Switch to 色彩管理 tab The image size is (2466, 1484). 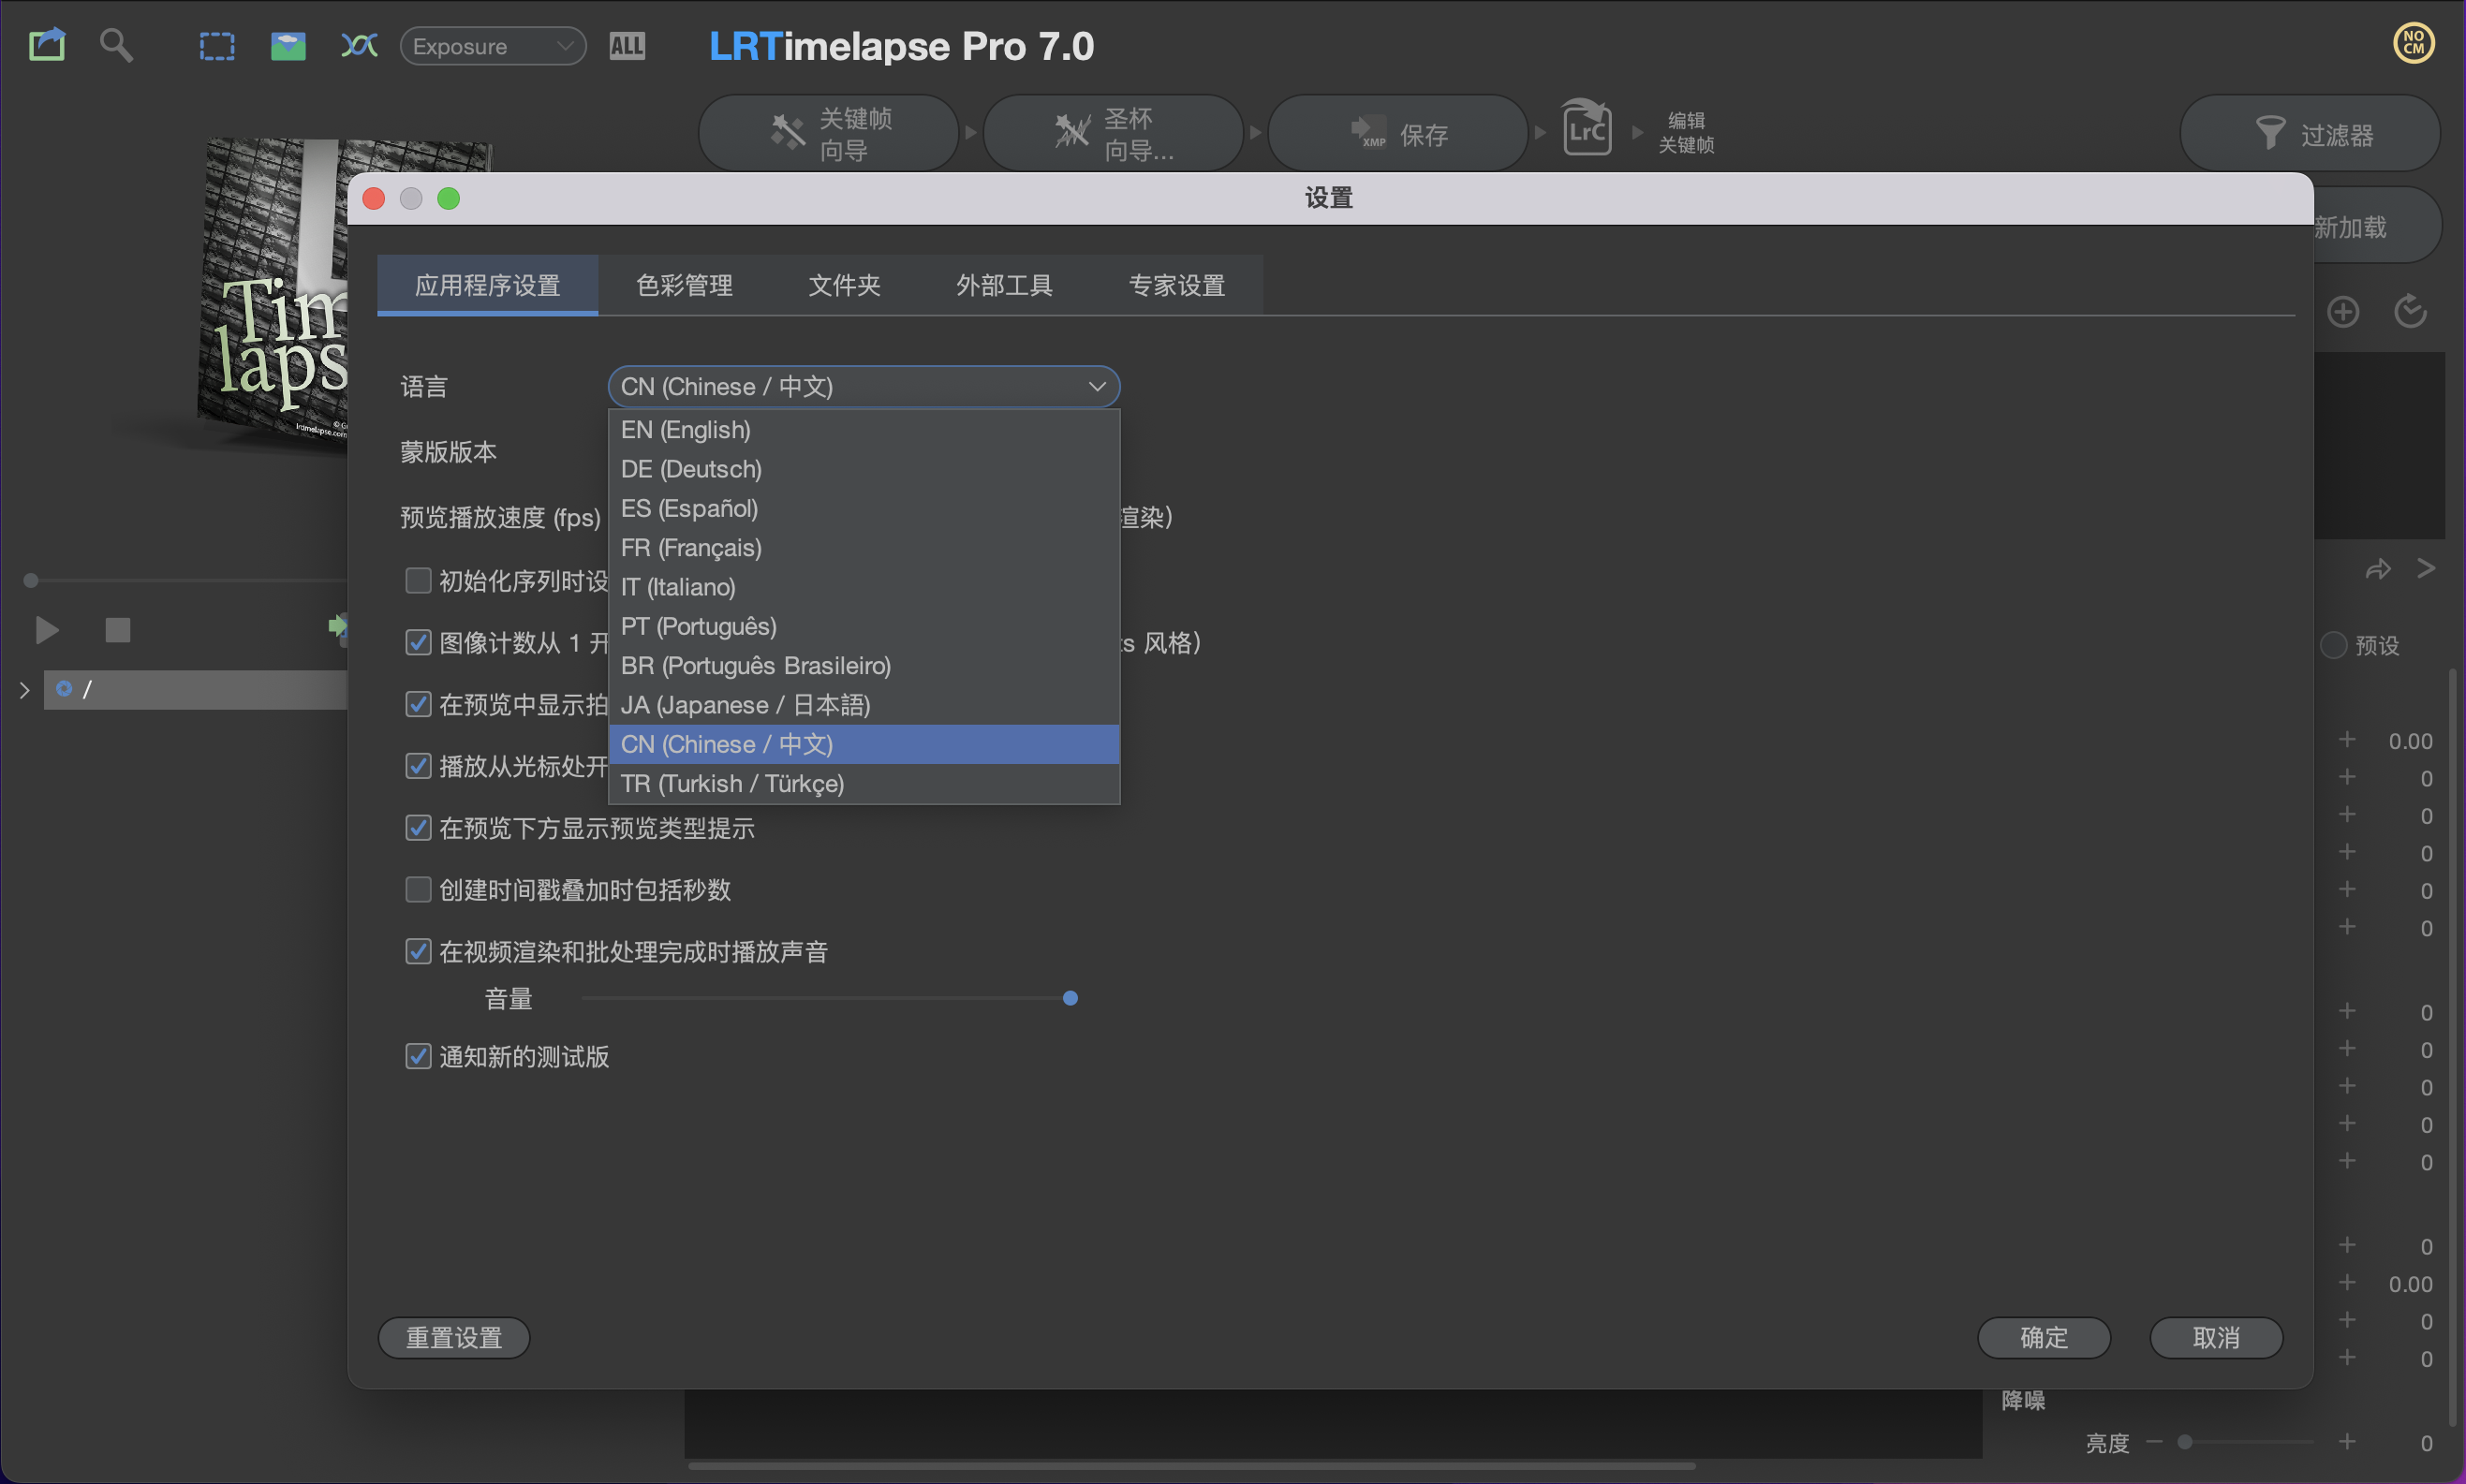coord(684,286)
